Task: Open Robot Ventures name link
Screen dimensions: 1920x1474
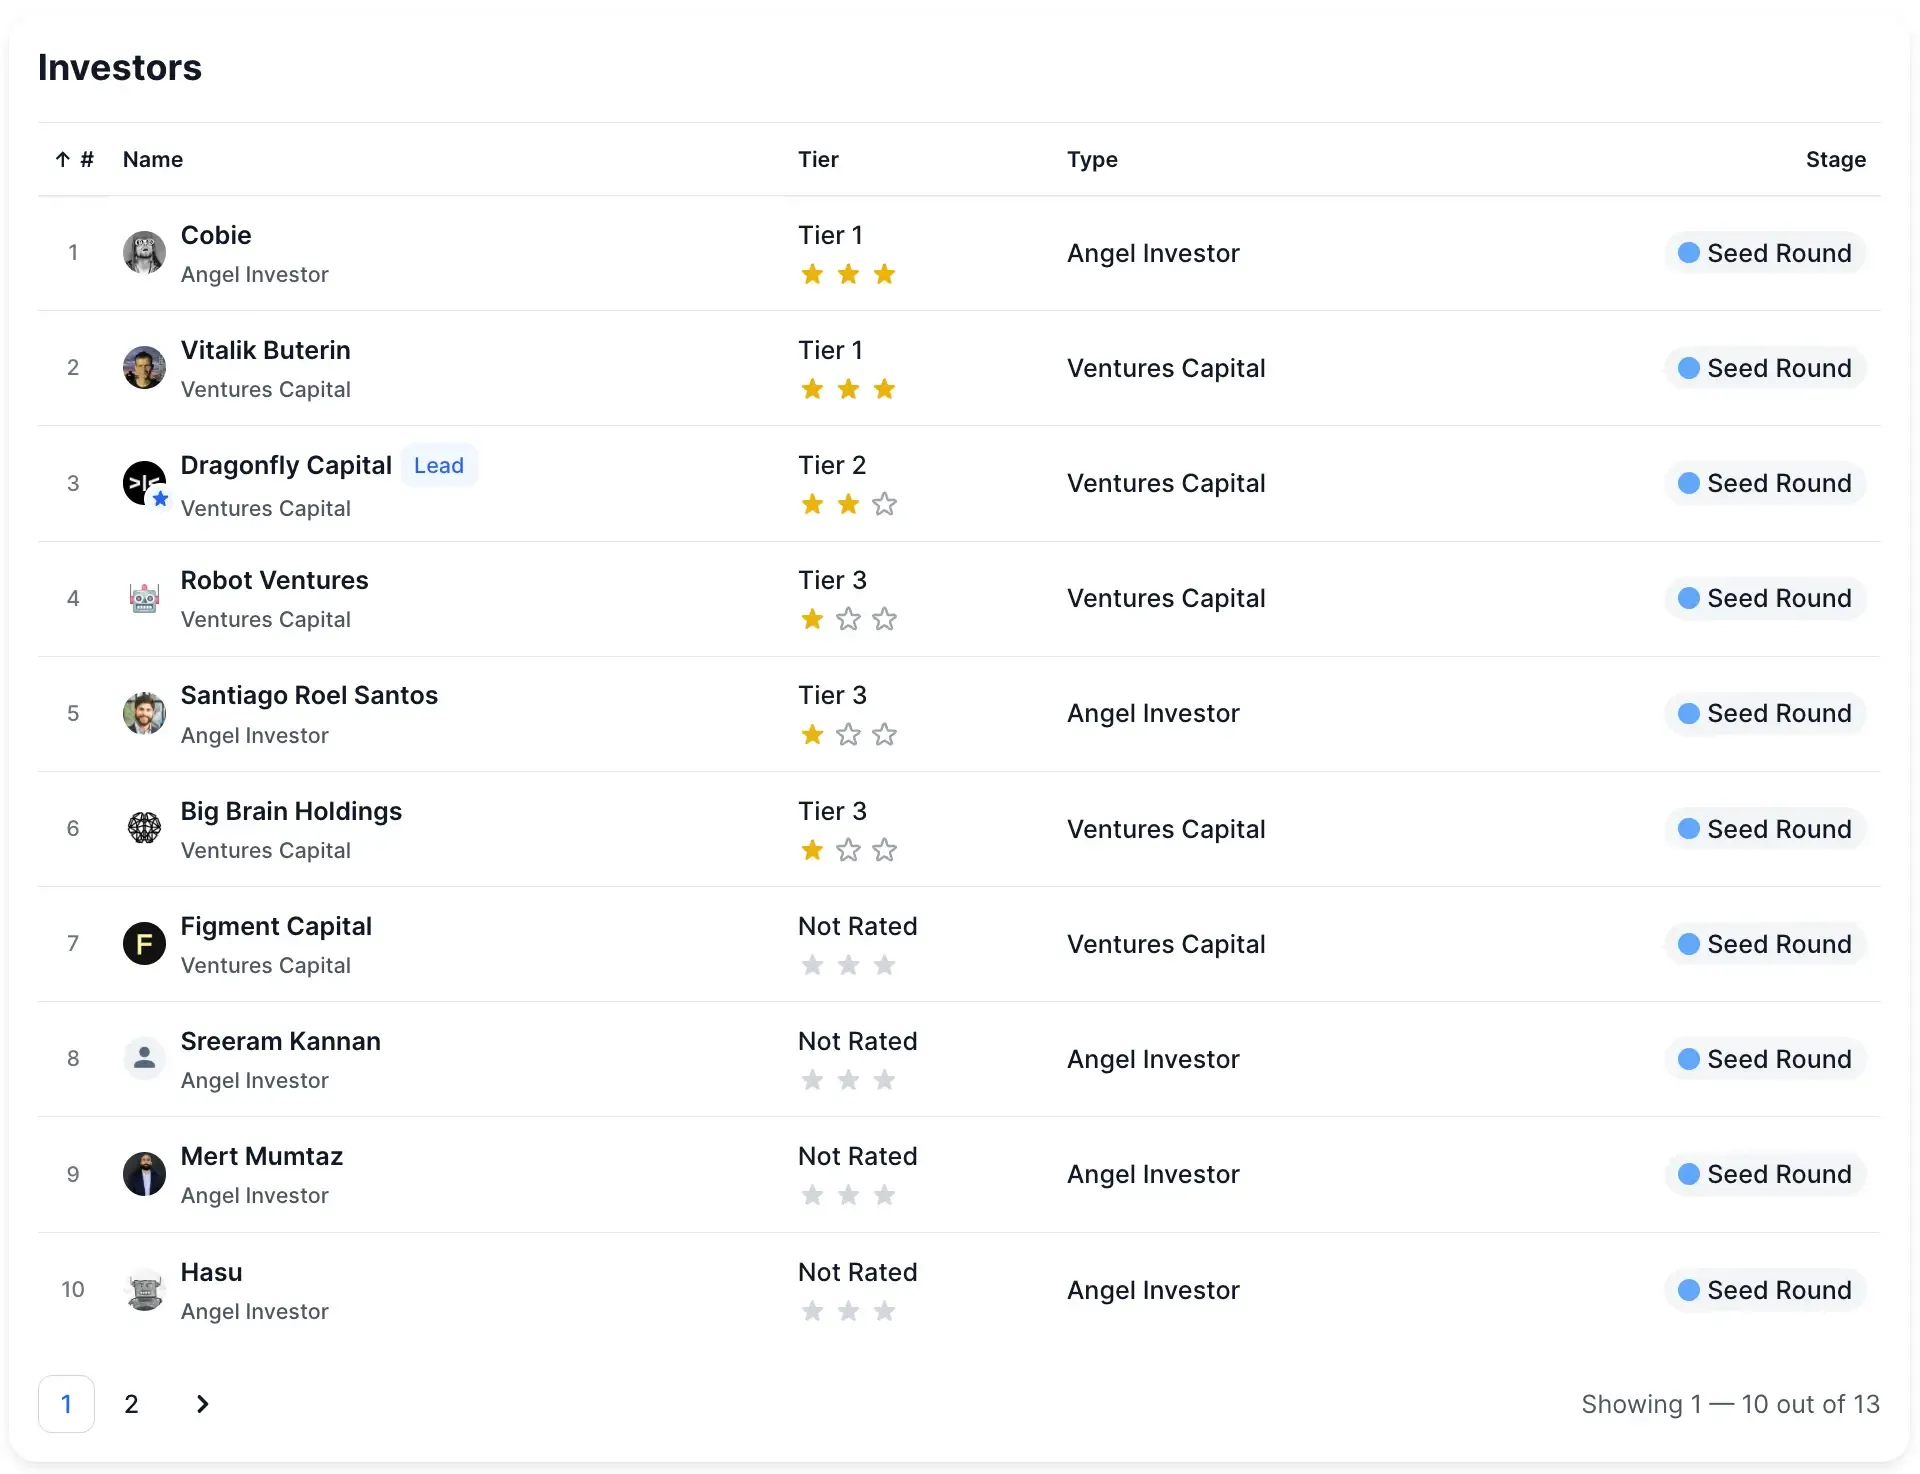Action: (x=274, y=581)
